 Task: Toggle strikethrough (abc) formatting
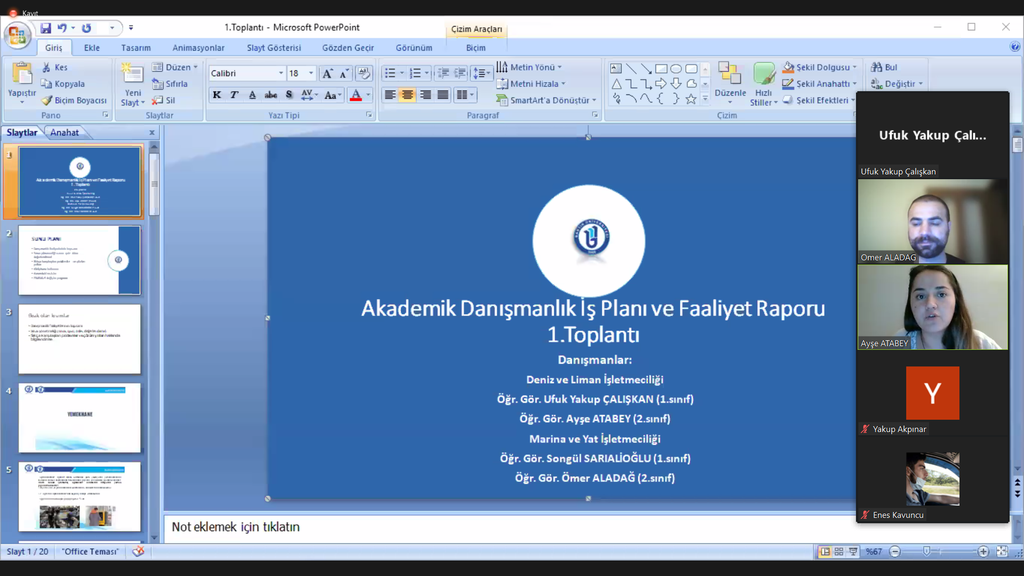(x=270, y=95)
